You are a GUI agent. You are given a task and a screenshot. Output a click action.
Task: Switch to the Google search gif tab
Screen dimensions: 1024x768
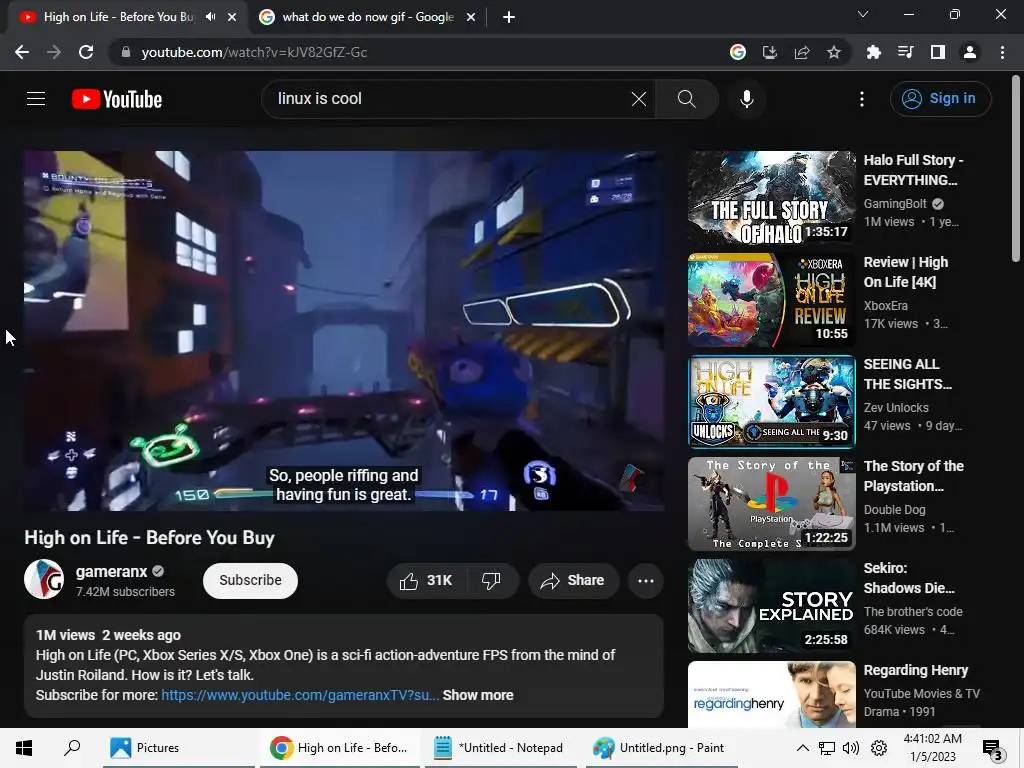pos(368,17)
